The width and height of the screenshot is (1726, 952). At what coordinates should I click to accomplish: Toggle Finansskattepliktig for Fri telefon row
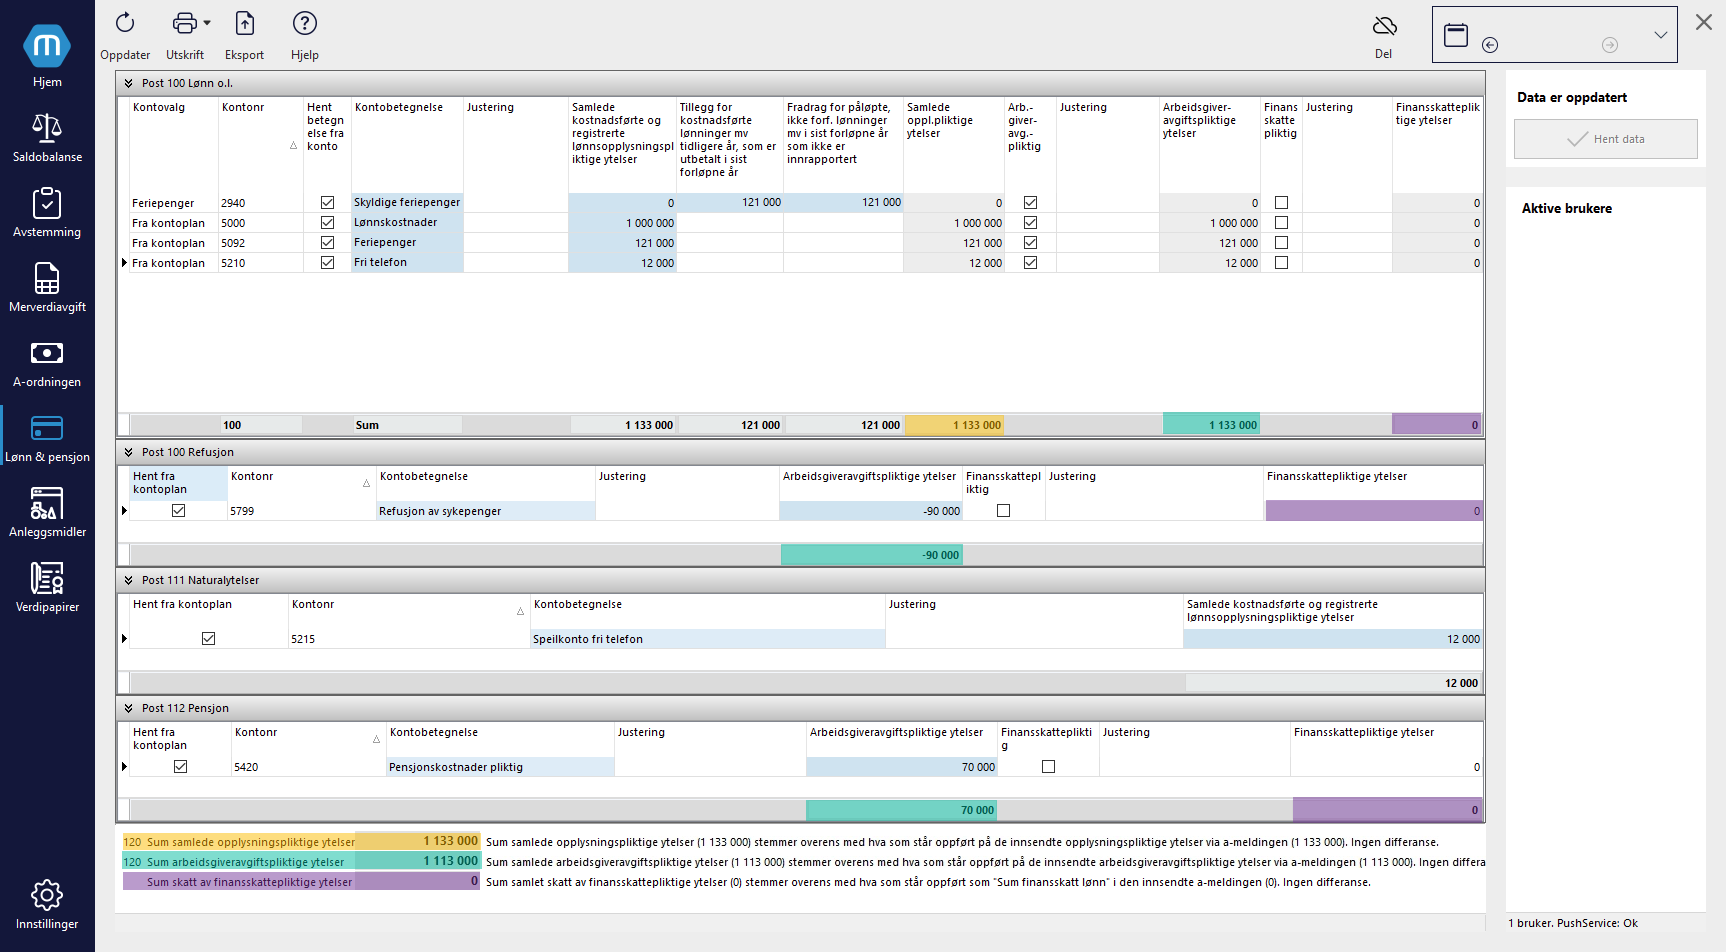1281,263
